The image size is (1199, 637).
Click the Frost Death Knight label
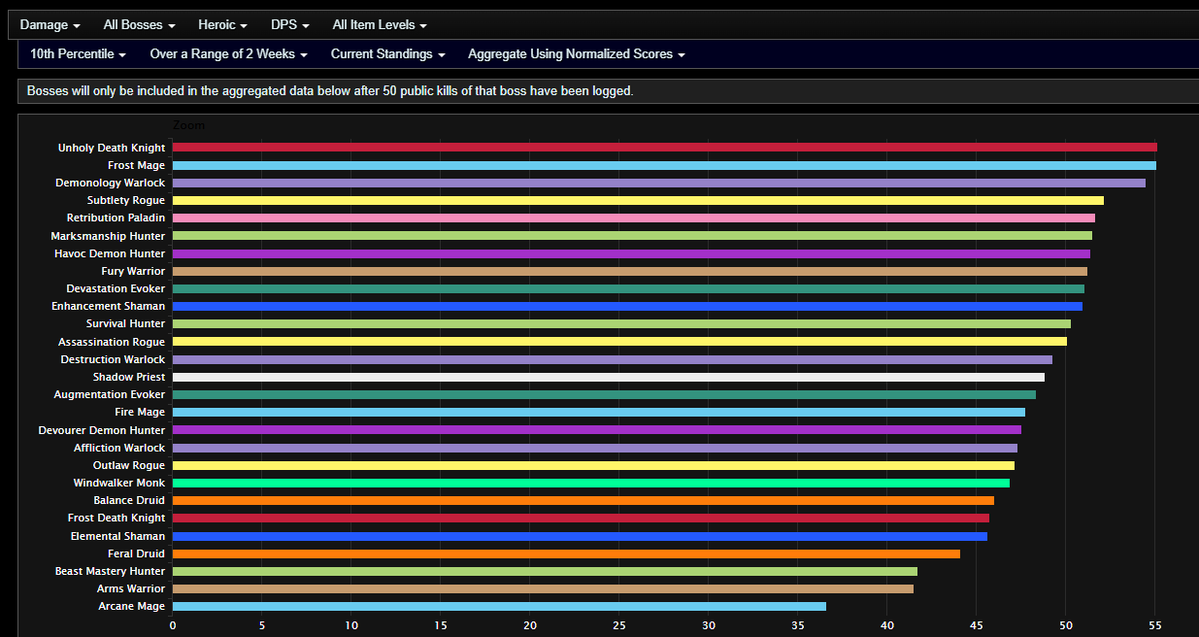(x=116, y=518)
